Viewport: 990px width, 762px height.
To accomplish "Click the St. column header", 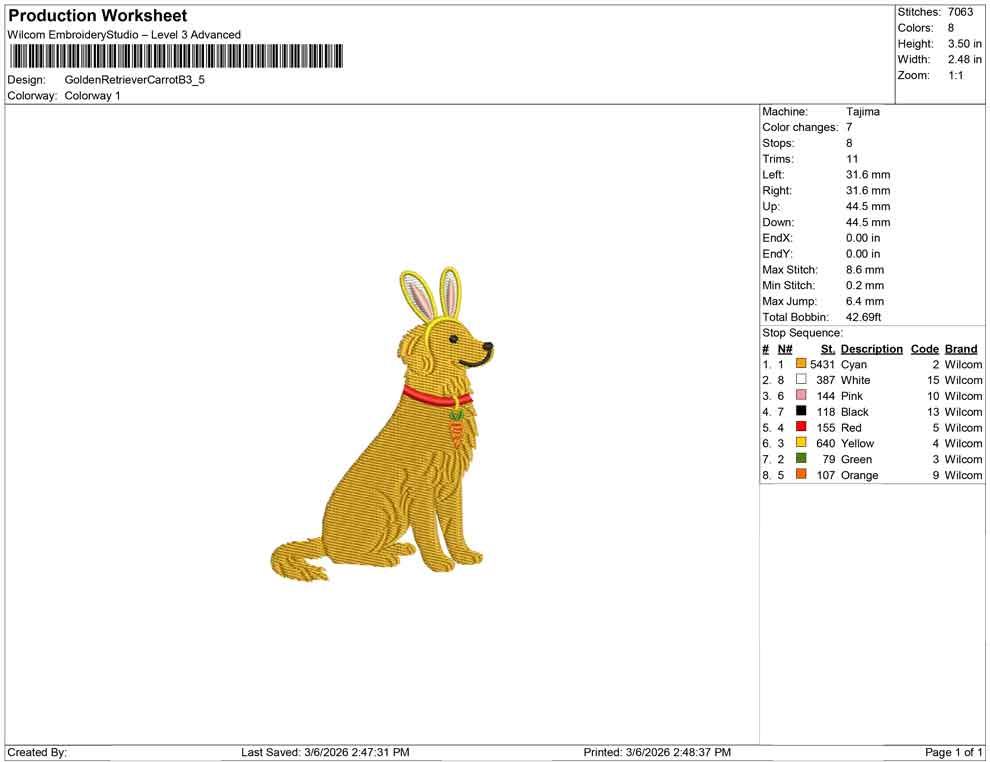I will [x=827, y=348].
